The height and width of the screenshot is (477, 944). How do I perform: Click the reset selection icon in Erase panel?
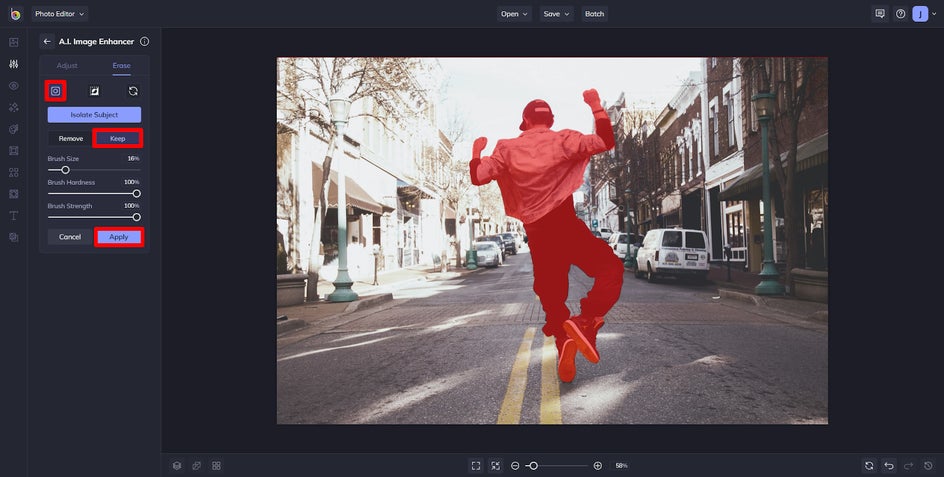tap(133, 91)
